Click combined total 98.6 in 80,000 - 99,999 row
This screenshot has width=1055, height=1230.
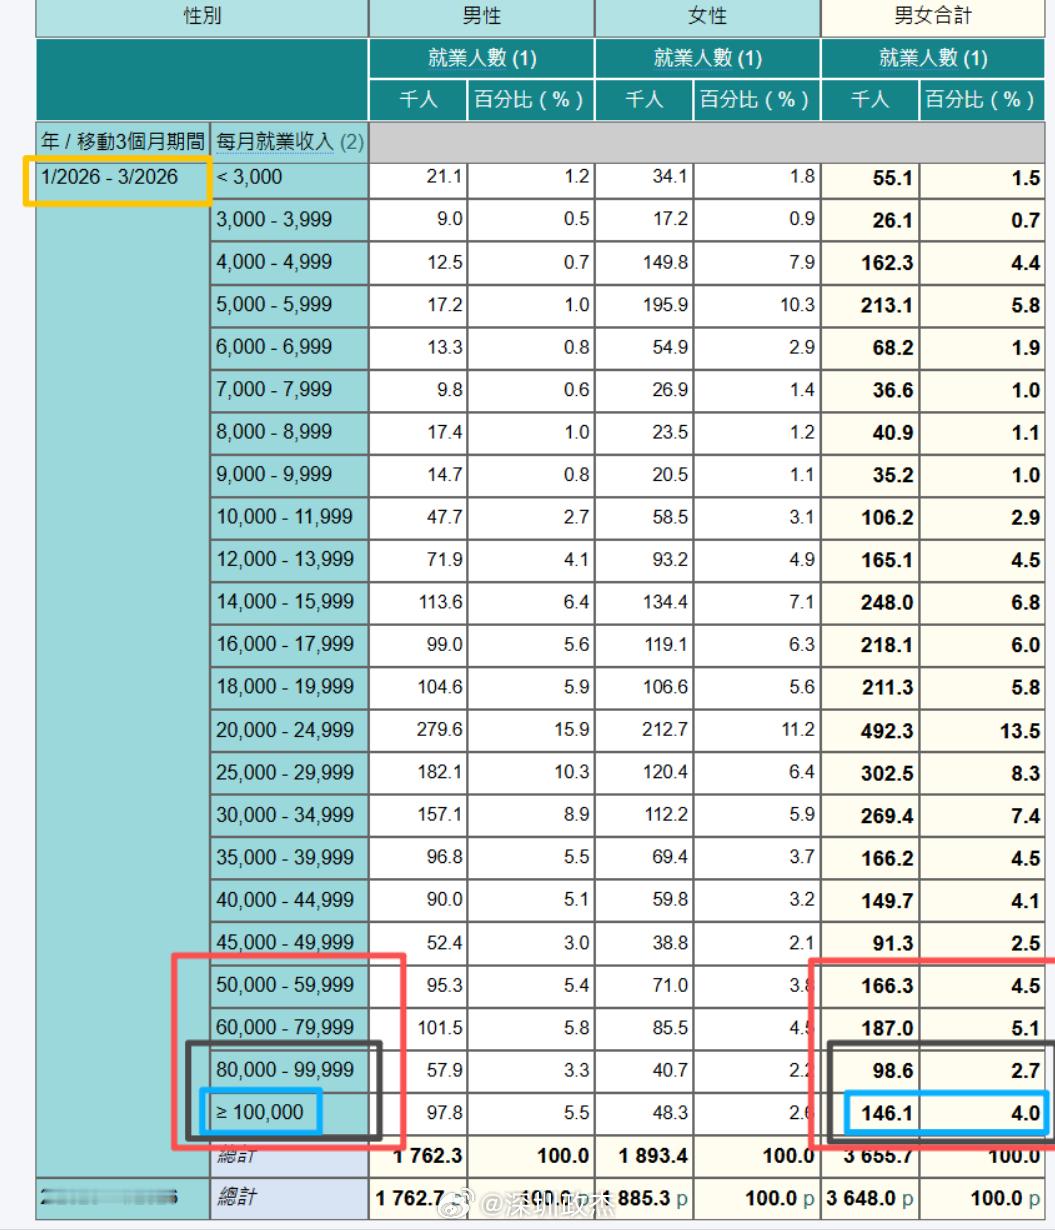coord(892,1071)
